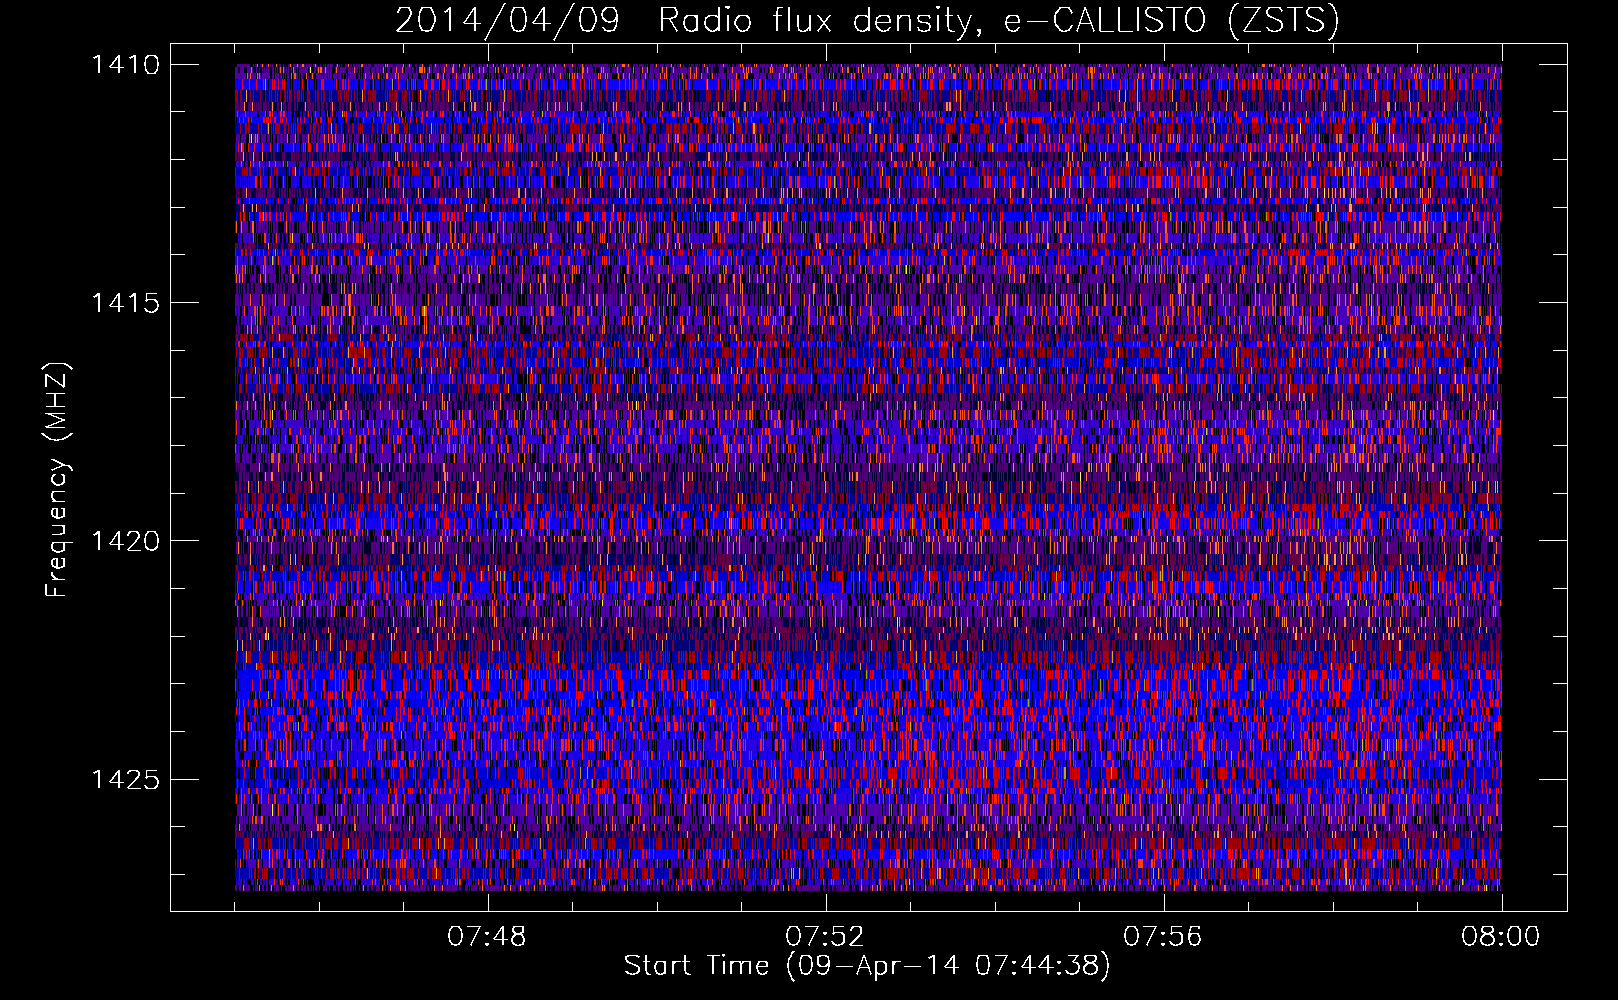Click the 1410 frequency axis label

(x=125, y=65)
